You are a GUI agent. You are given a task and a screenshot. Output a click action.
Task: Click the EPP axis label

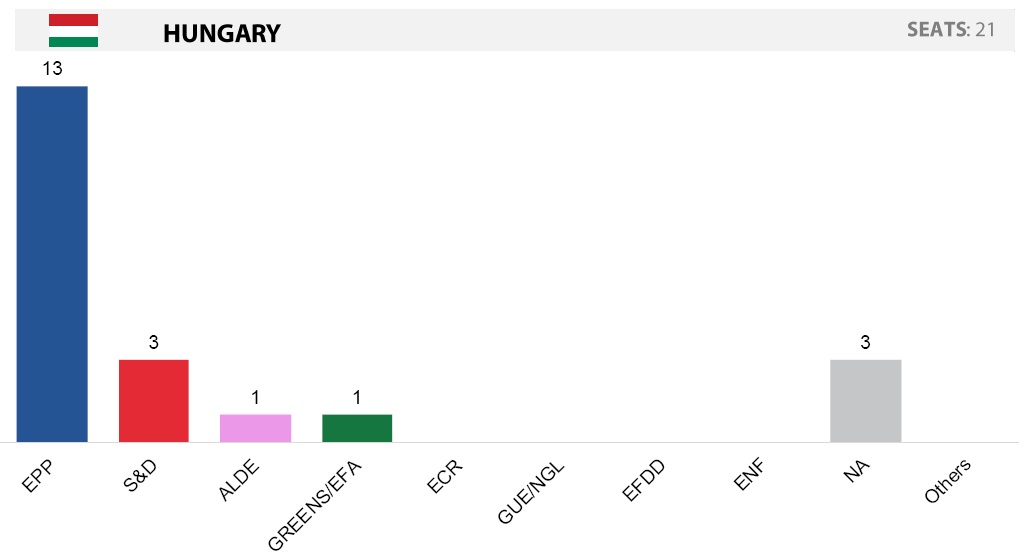pos(38,476)
